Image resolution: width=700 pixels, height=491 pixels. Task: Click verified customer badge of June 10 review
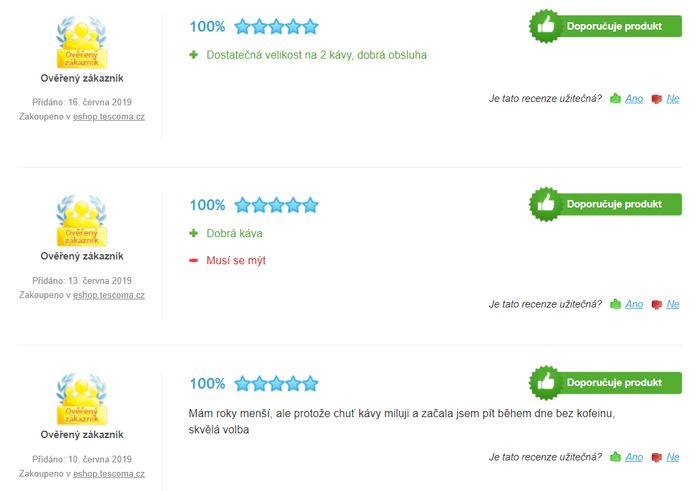pos(82,399)
